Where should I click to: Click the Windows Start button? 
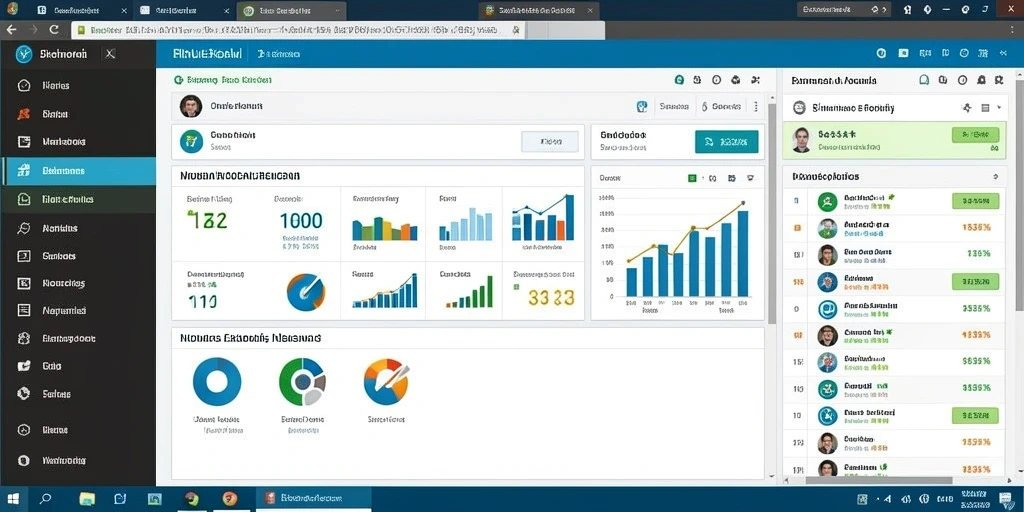pyautogui.click(x=13, y=498)
